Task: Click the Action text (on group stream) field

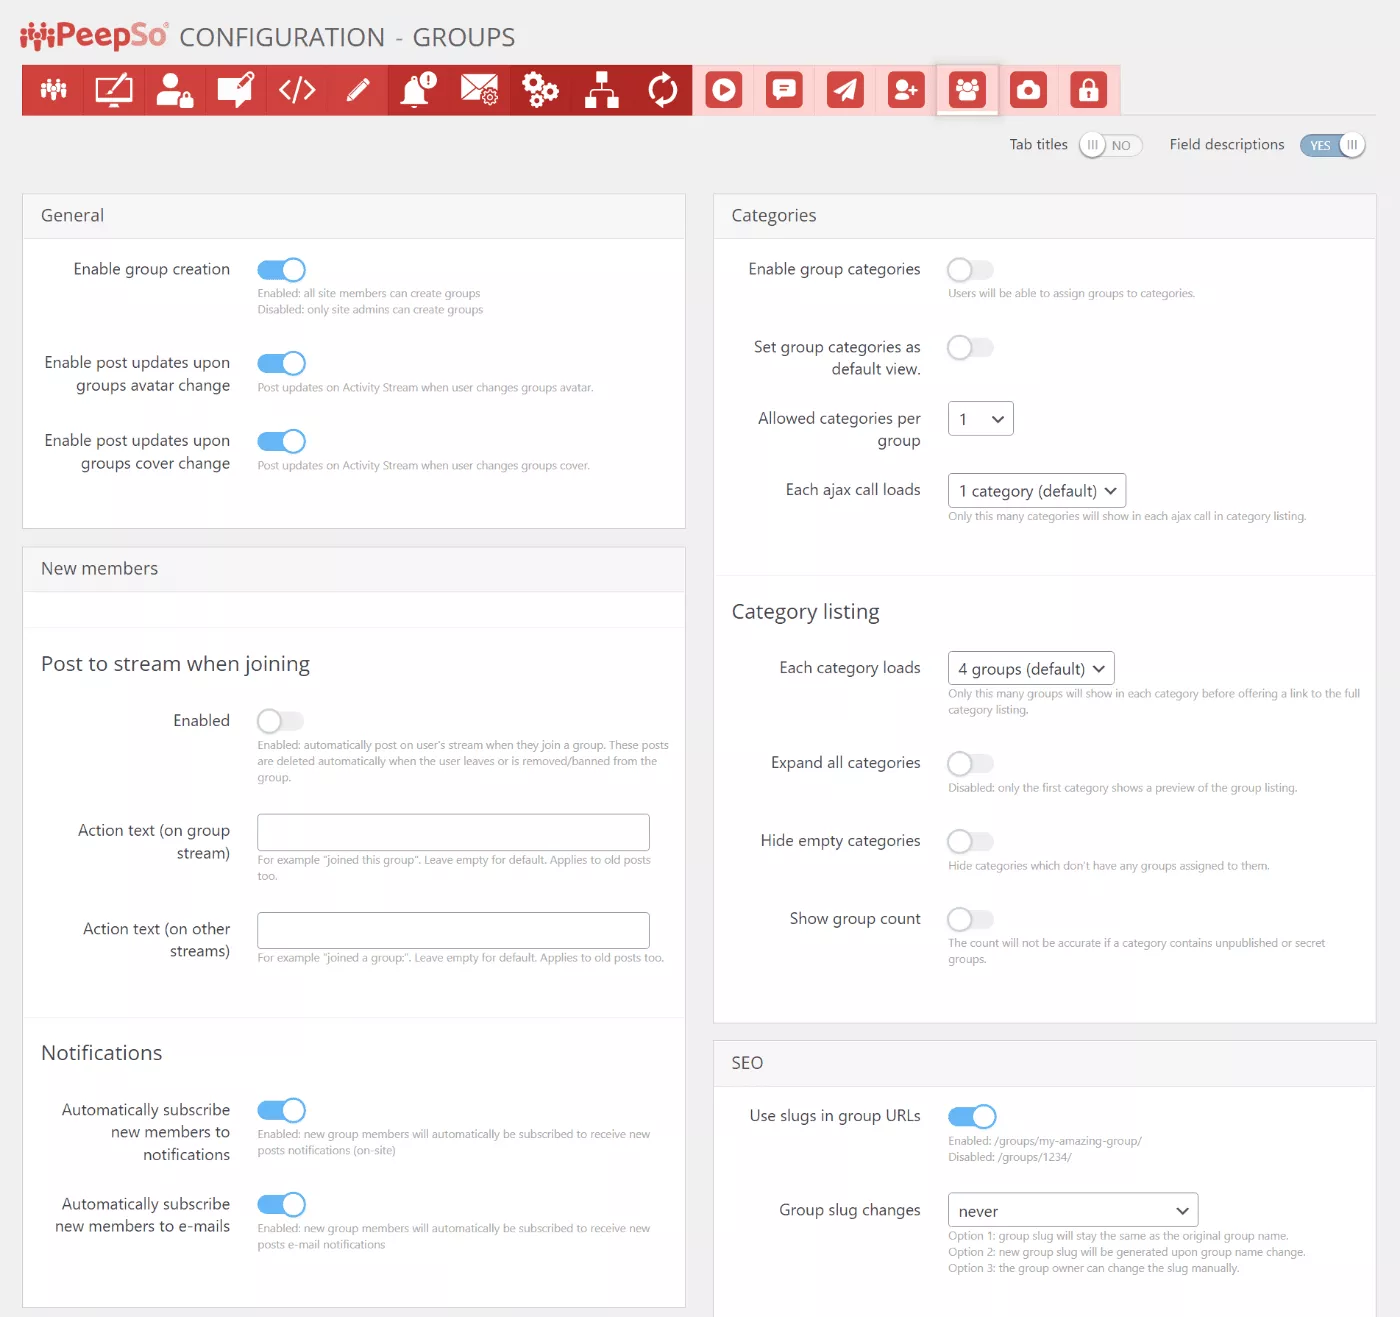Action: [453, 832]
